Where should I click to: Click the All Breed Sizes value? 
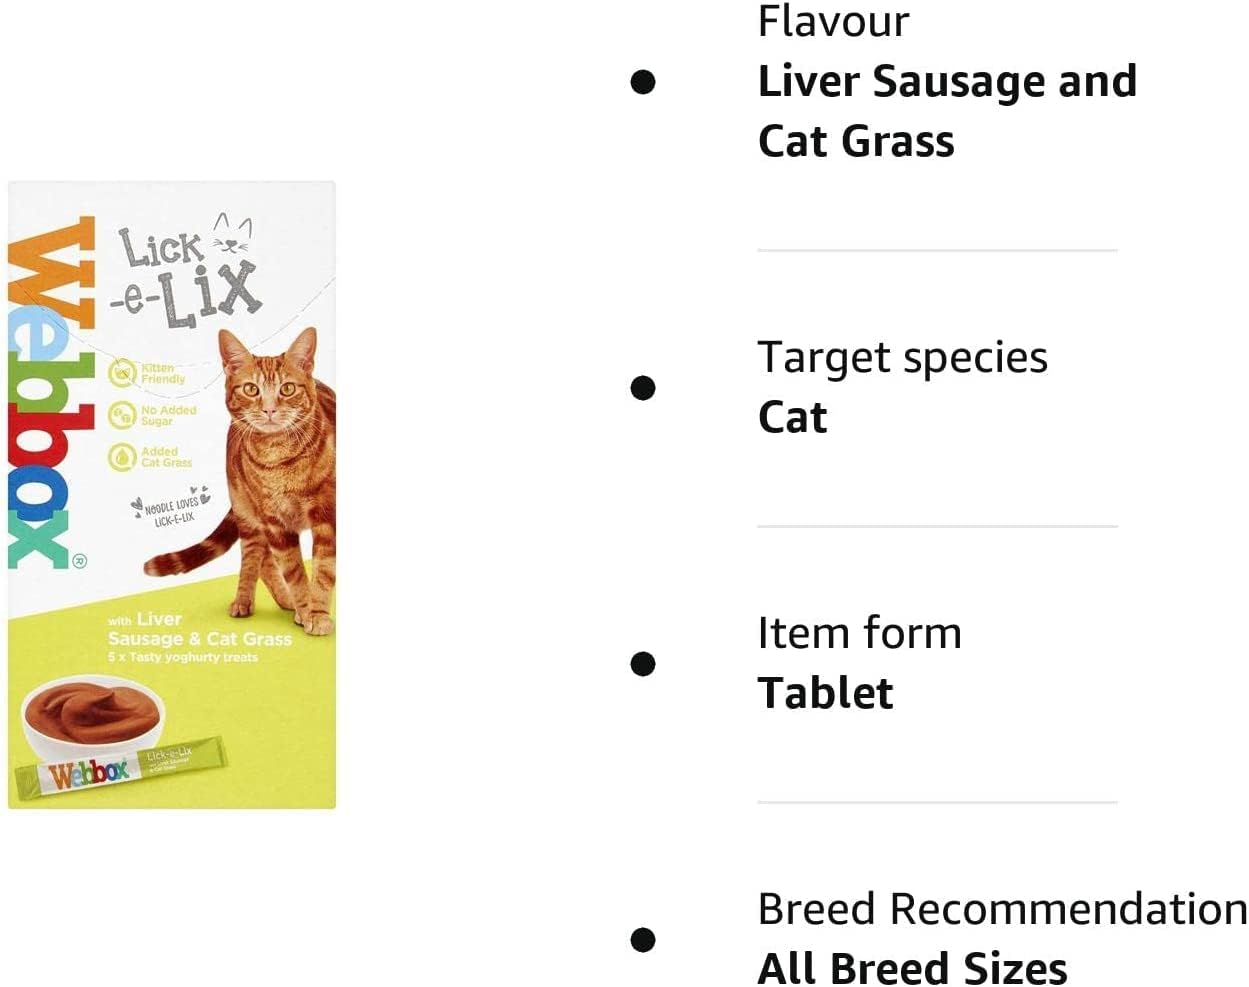(913, 967)
